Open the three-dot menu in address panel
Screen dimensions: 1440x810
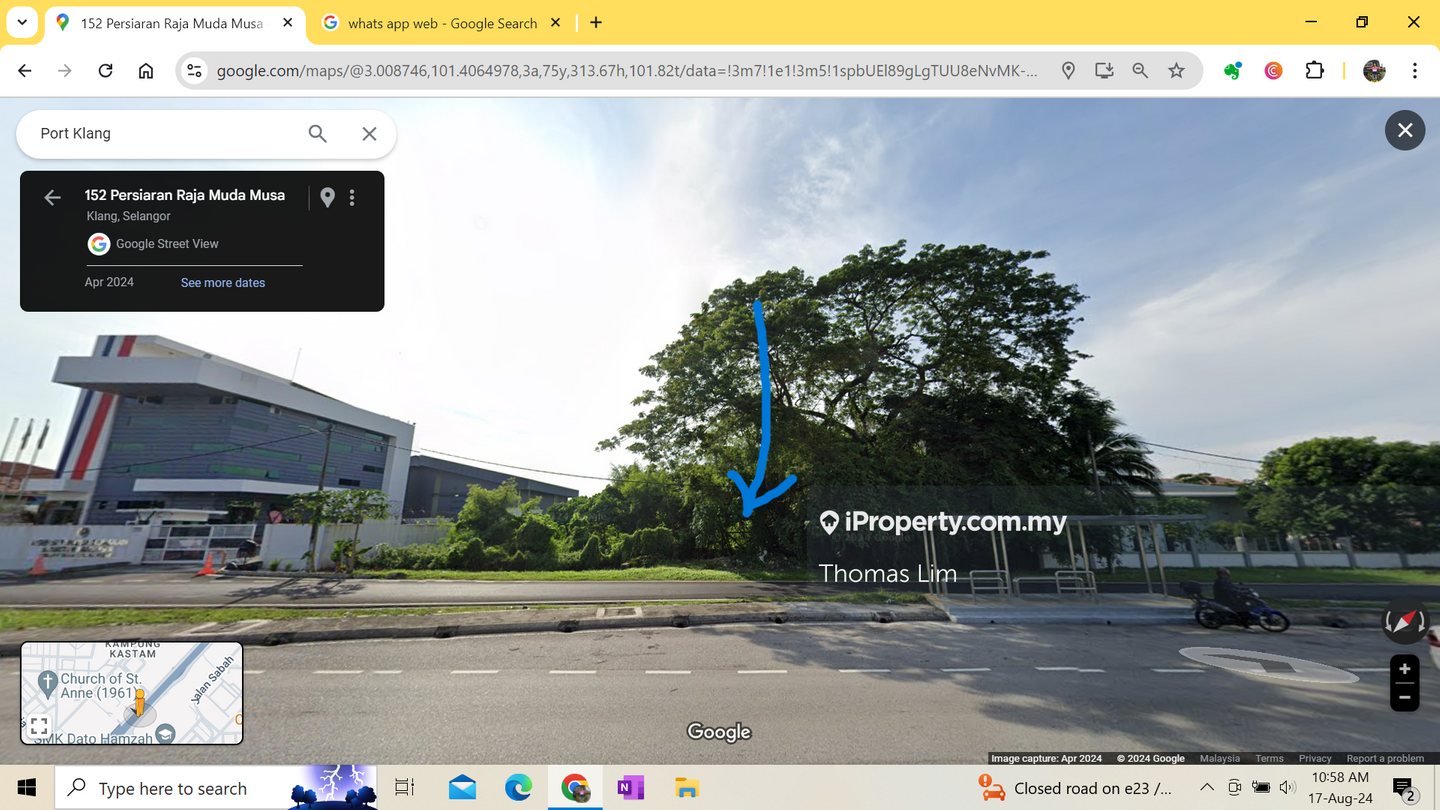point(352,198)
